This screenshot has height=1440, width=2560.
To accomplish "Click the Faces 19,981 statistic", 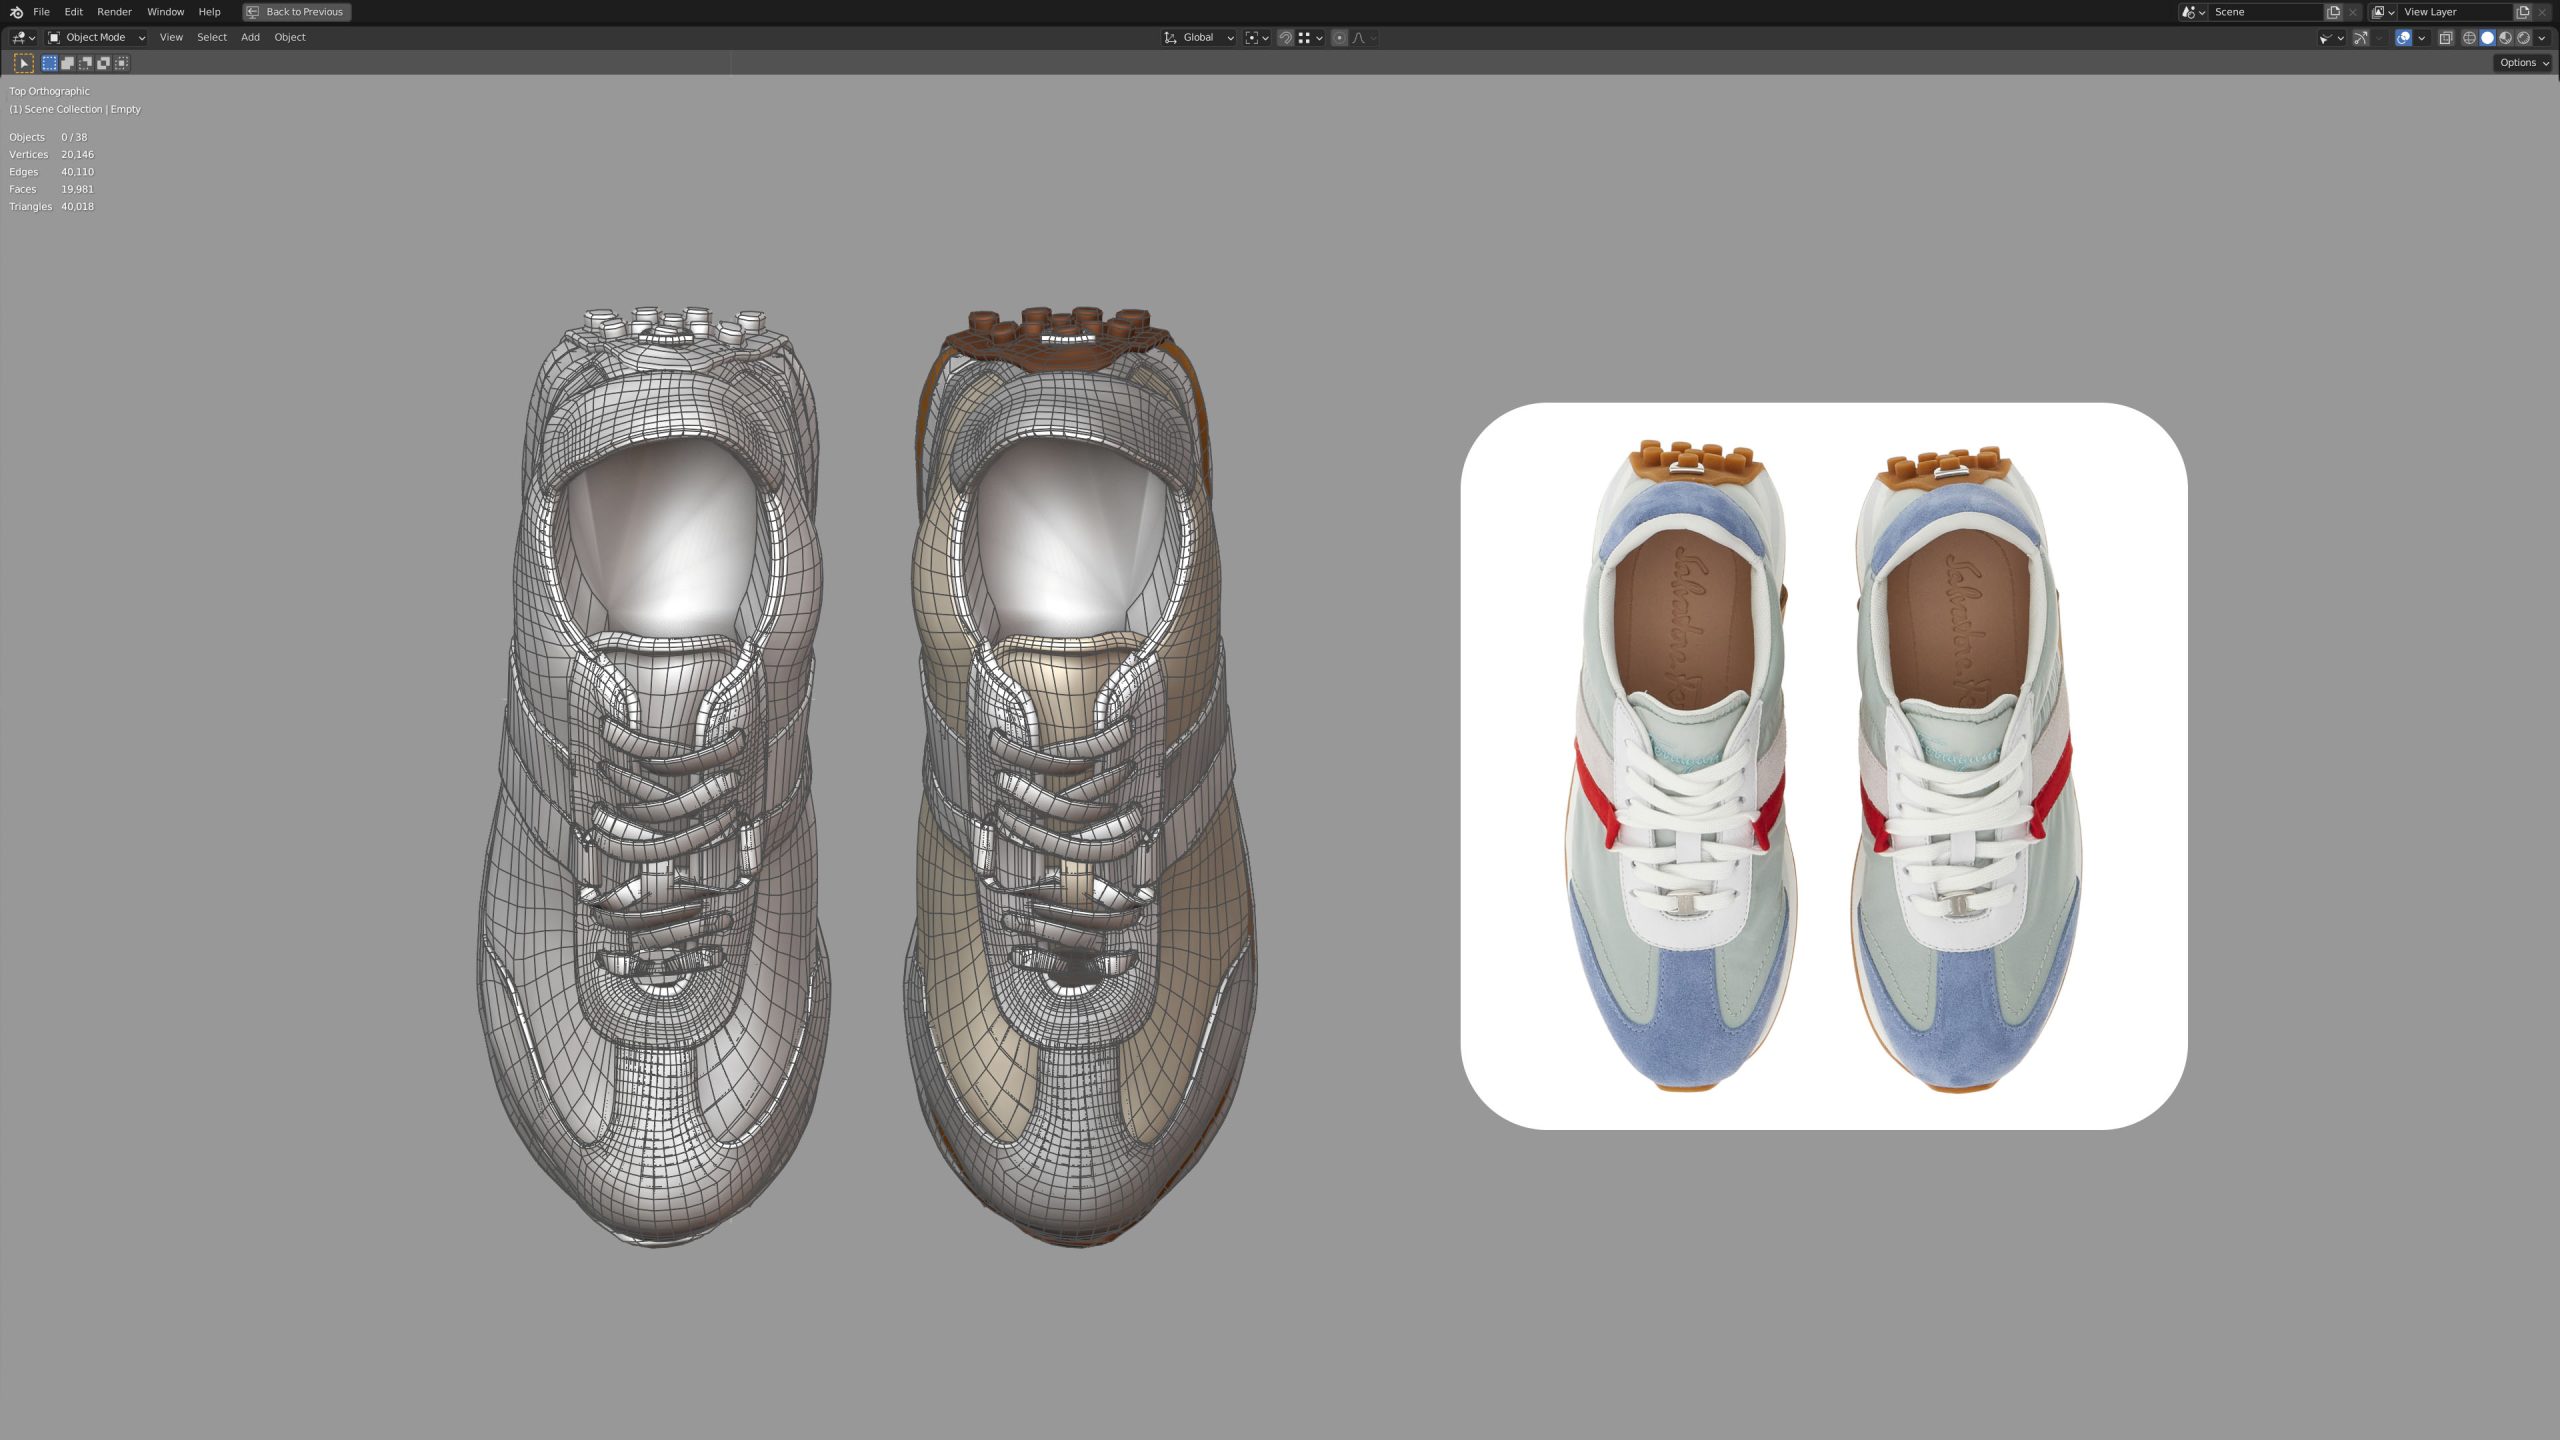I will coord(51,189).
